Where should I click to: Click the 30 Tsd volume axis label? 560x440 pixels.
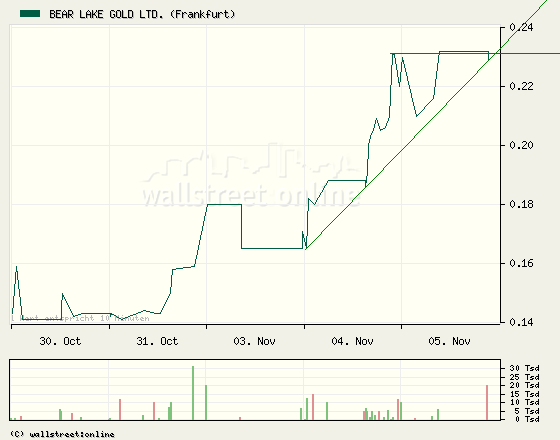pyautogui.click(x=525, y=368)
